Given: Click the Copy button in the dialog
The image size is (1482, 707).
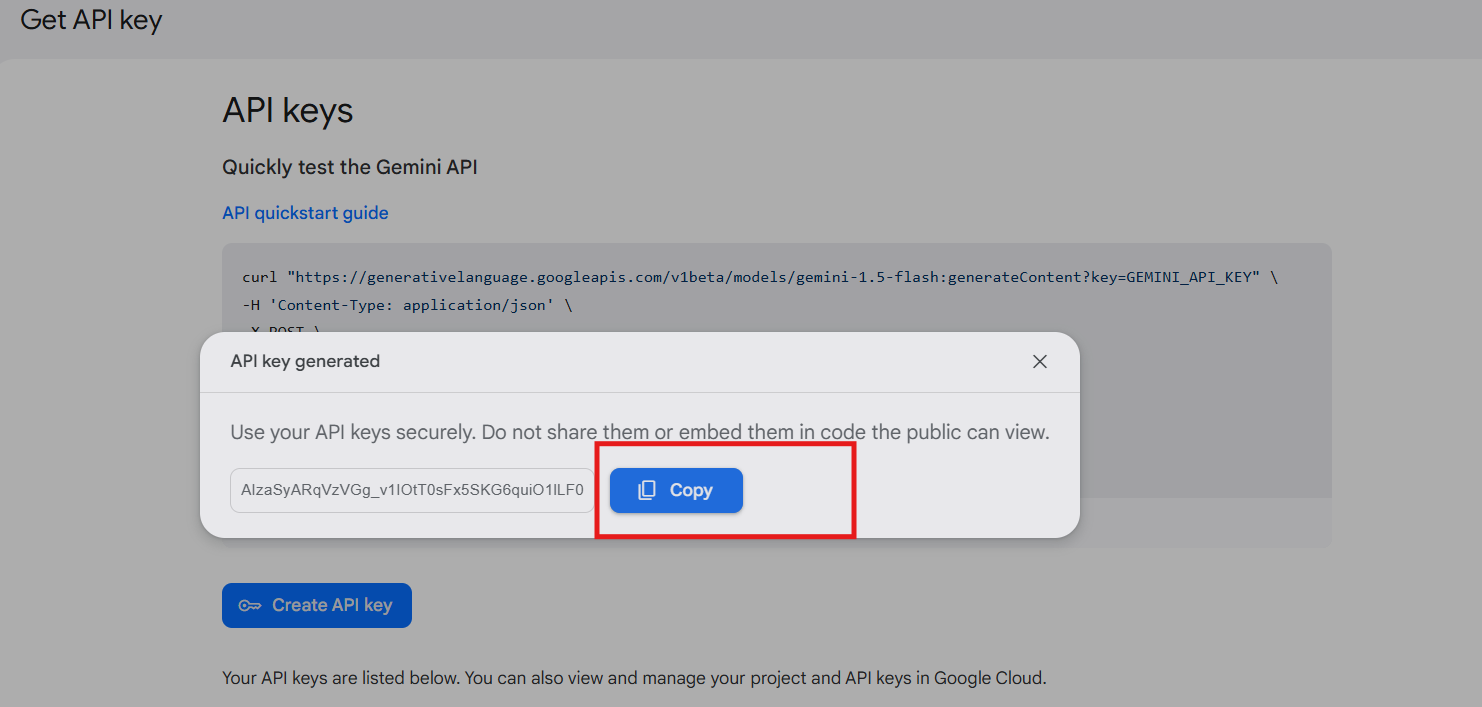Looking at the screenshot, I should (676, 490).
